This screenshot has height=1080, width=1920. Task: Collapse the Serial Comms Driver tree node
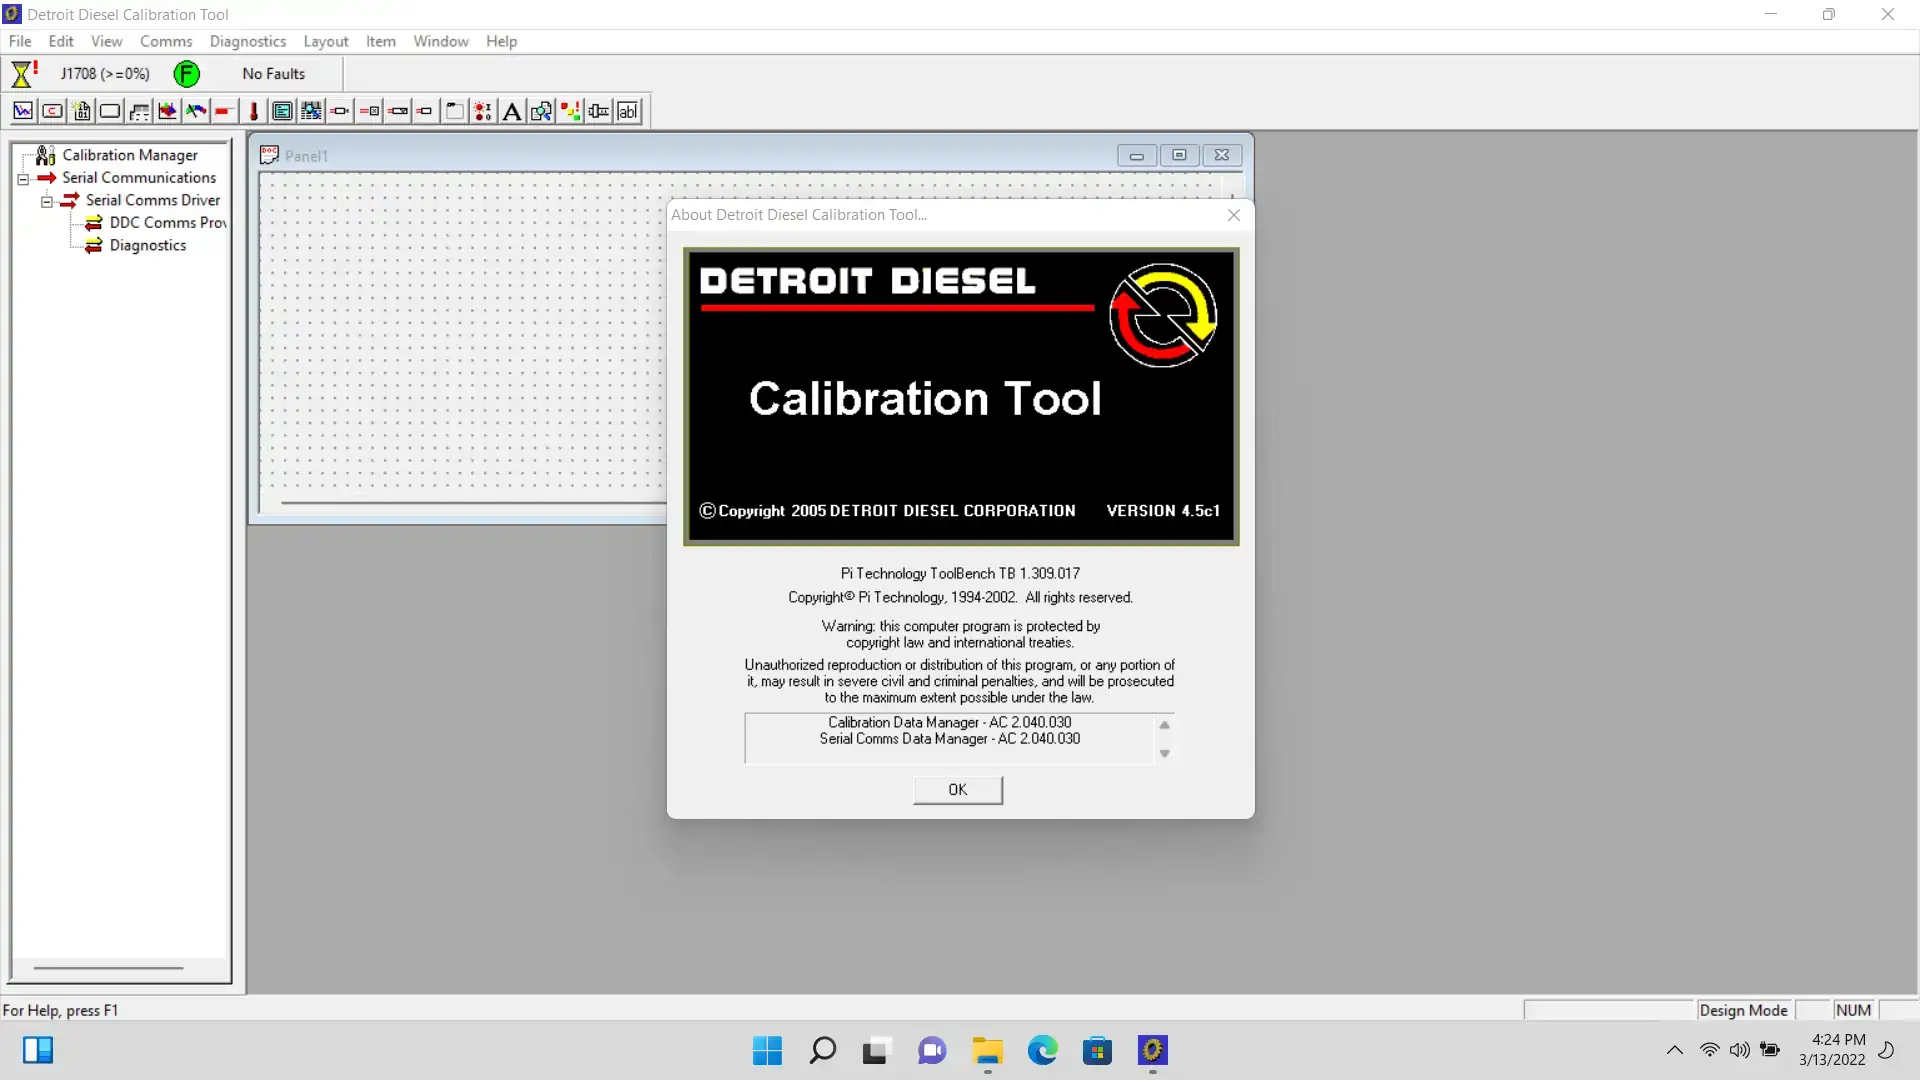tap(46, 202)
